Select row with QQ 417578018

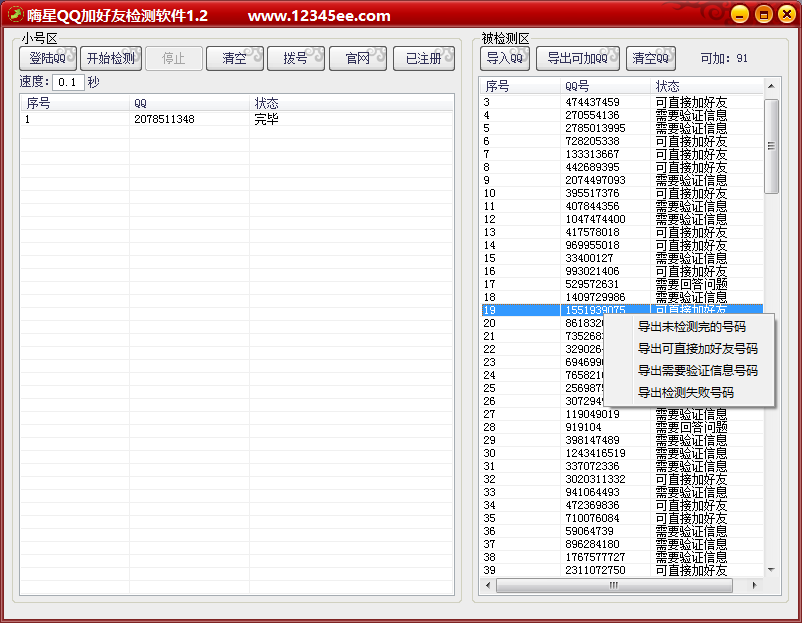coord(622,232)
